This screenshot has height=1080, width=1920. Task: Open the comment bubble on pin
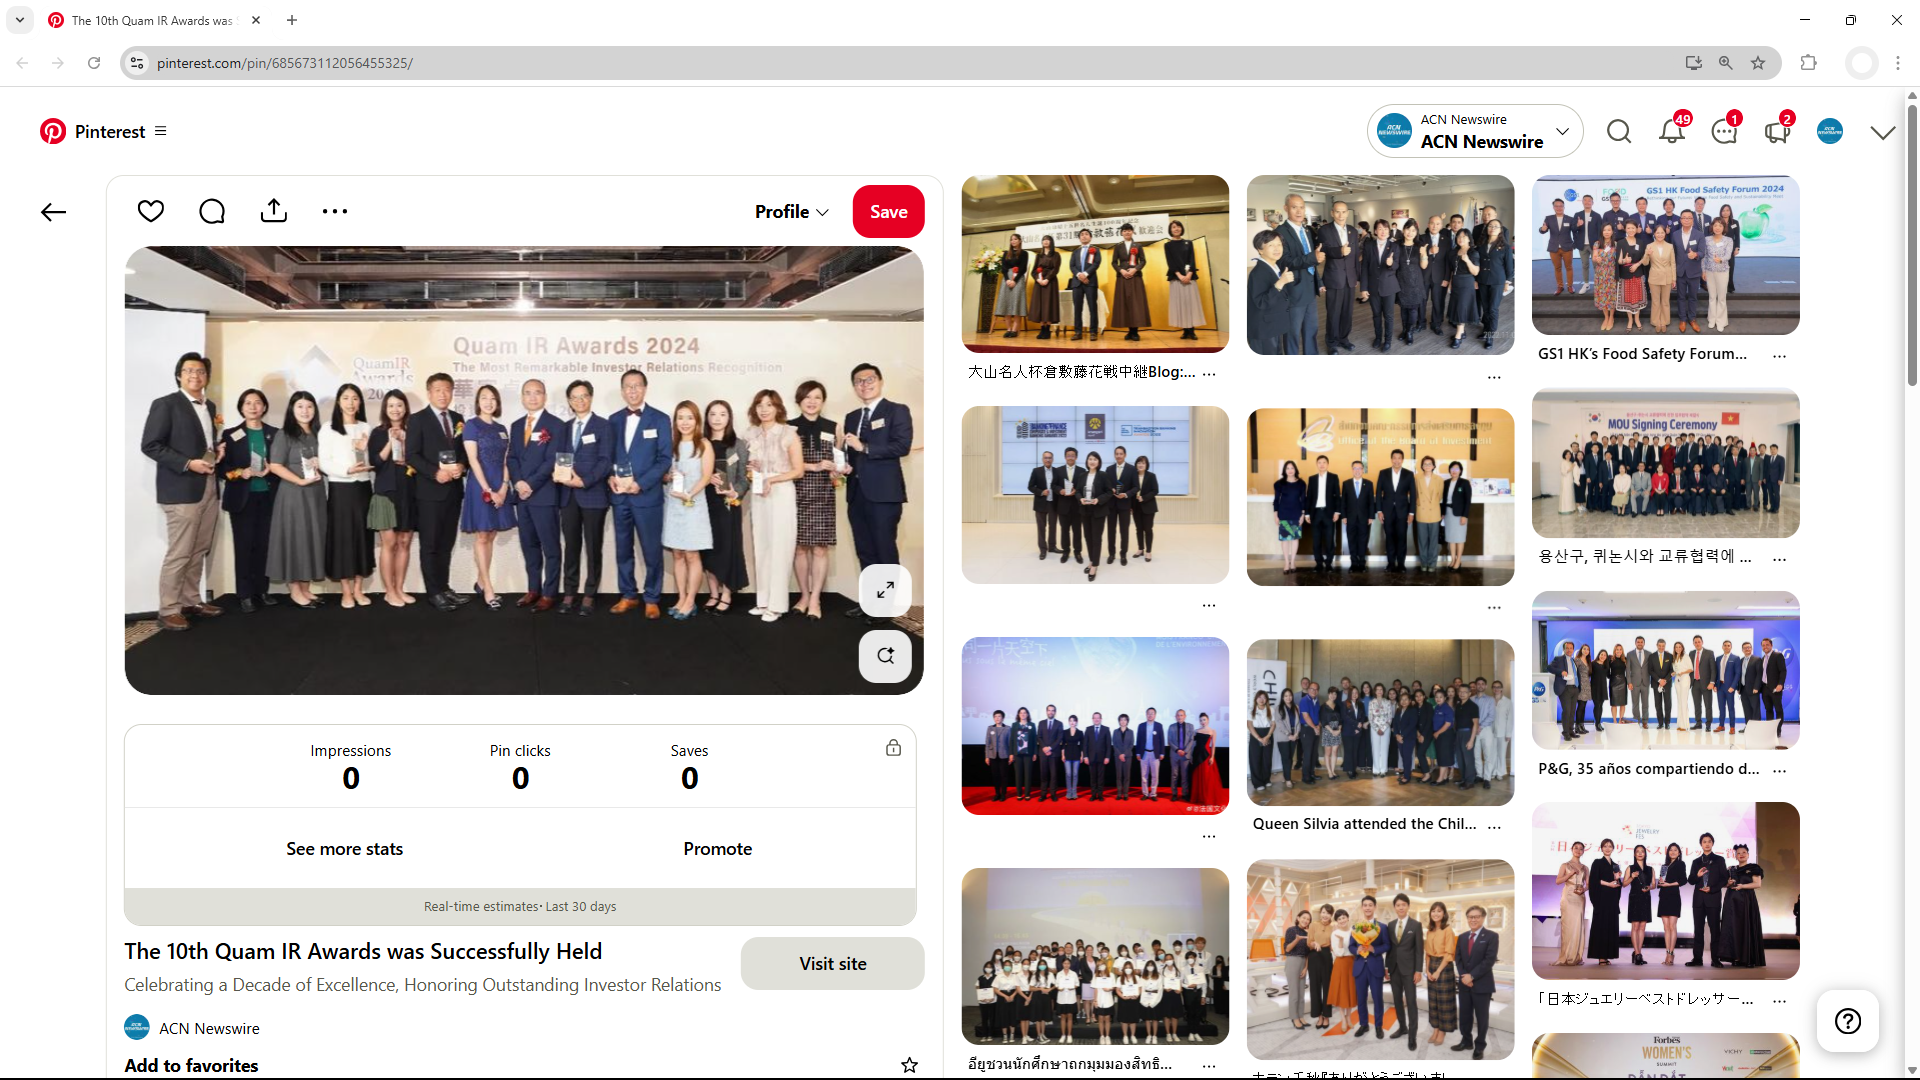point(212,211)
